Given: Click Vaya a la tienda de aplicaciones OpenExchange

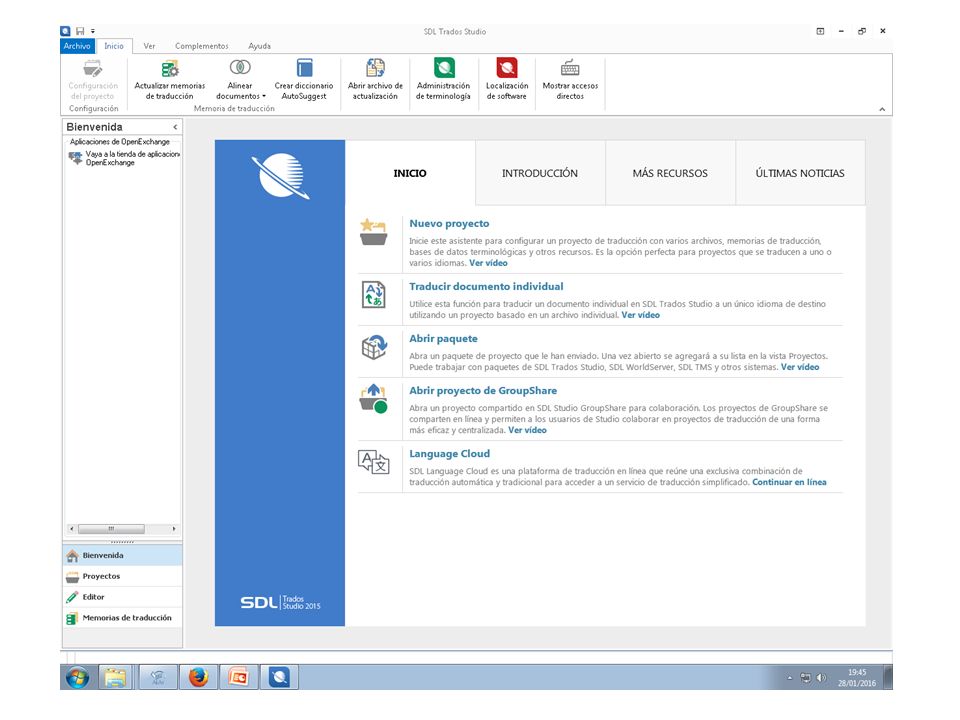Looking at the screenshot, I should [x=132, y=158].
